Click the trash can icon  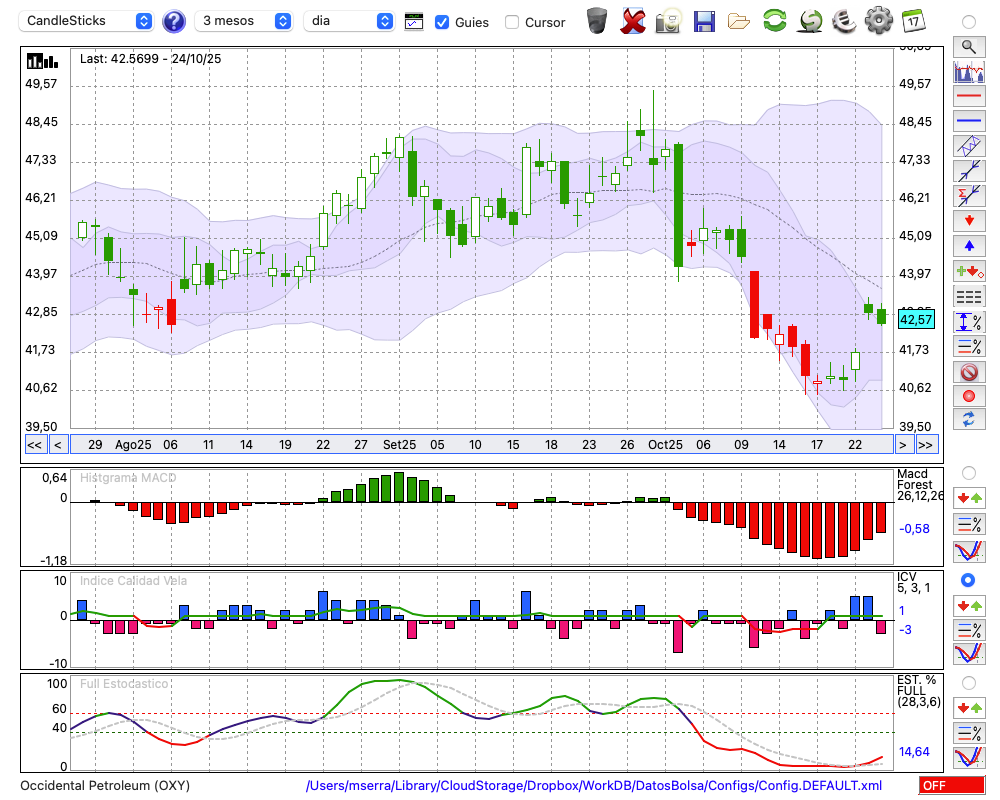[597, 20]
